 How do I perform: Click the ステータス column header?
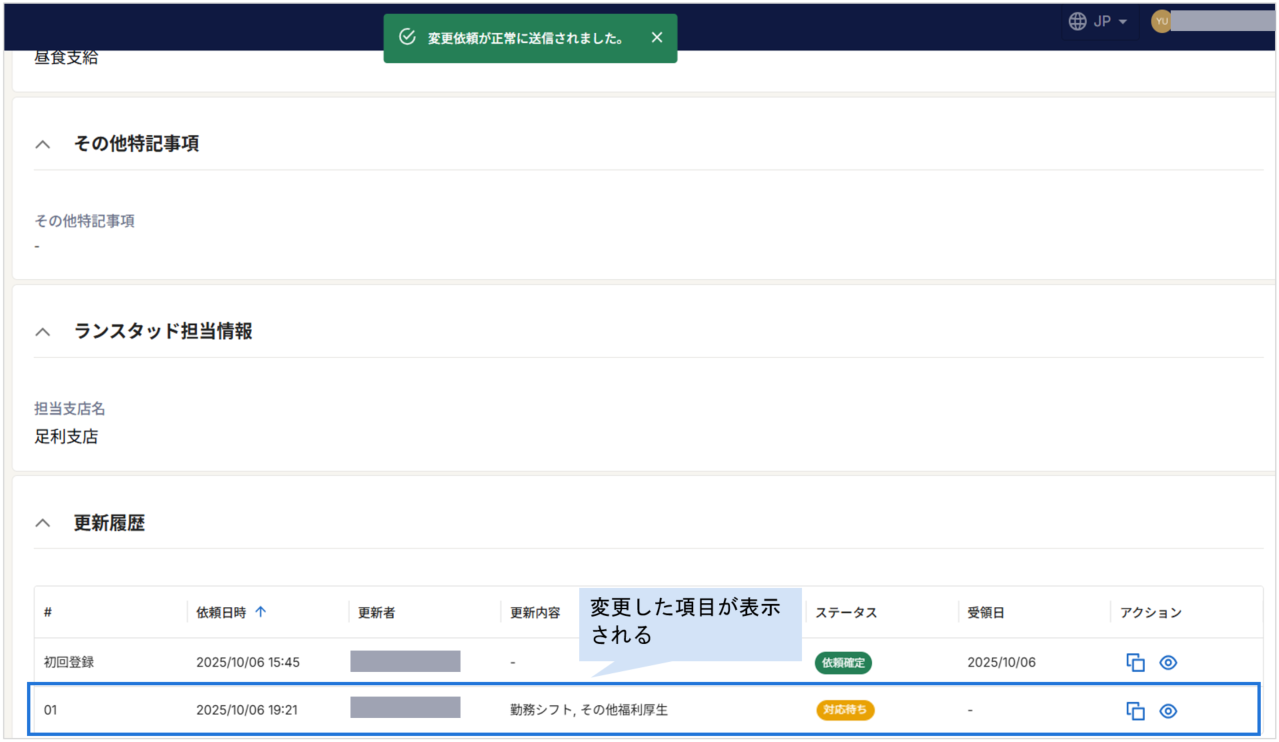click(x=846, y=613)
